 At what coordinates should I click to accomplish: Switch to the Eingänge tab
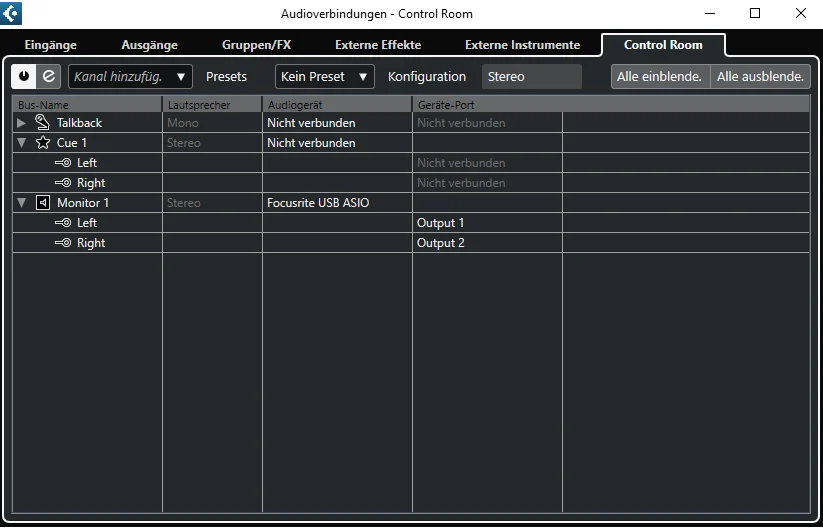[x=50, y=45]
